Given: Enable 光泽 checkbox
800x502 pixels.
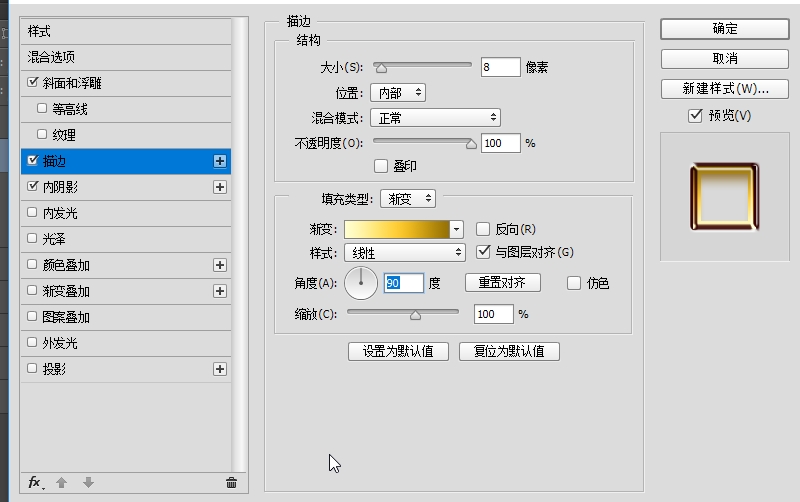Looking at the screenshot, I should (32, 238).
